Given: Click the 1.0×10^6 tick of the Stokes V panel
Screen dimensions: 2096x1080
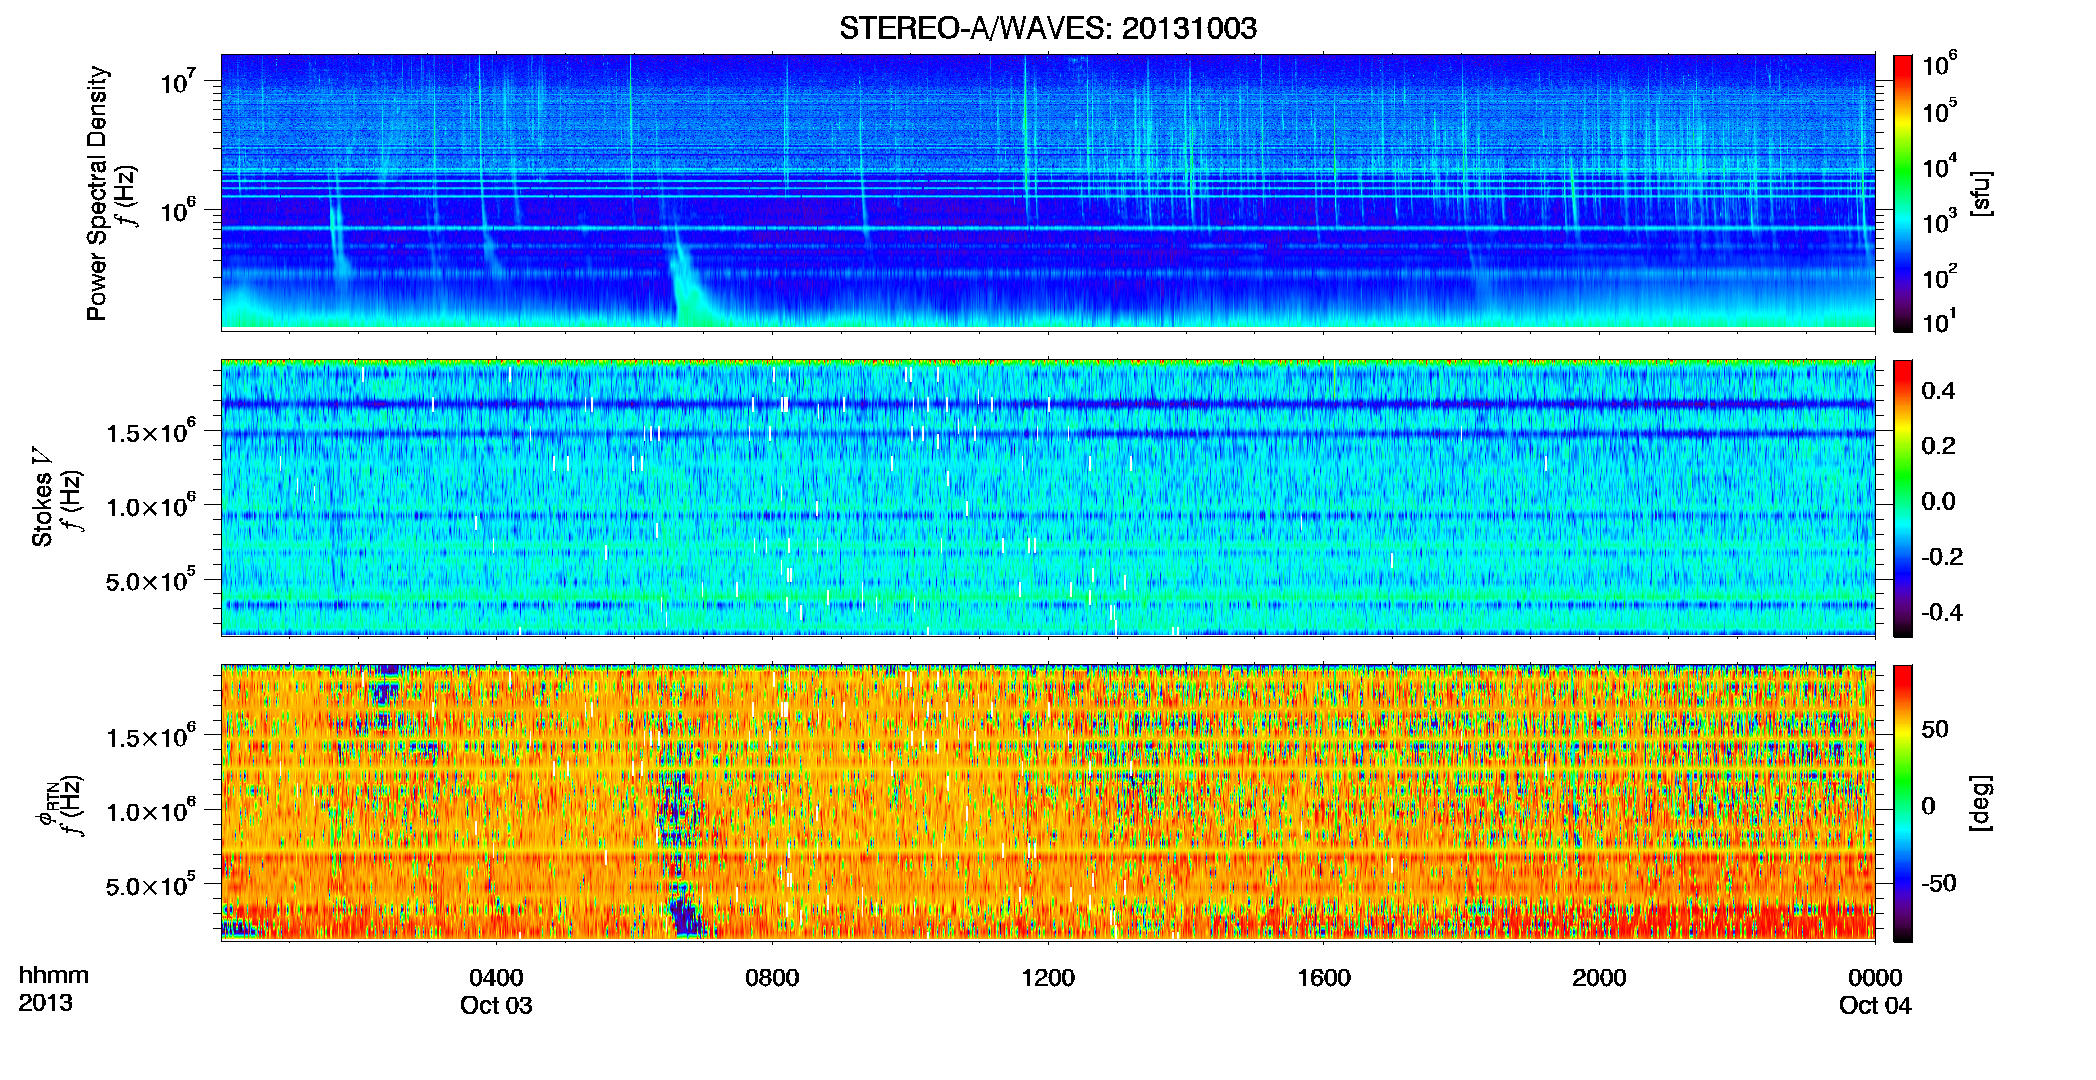Looking at the screenshot, I should (151, 505).
